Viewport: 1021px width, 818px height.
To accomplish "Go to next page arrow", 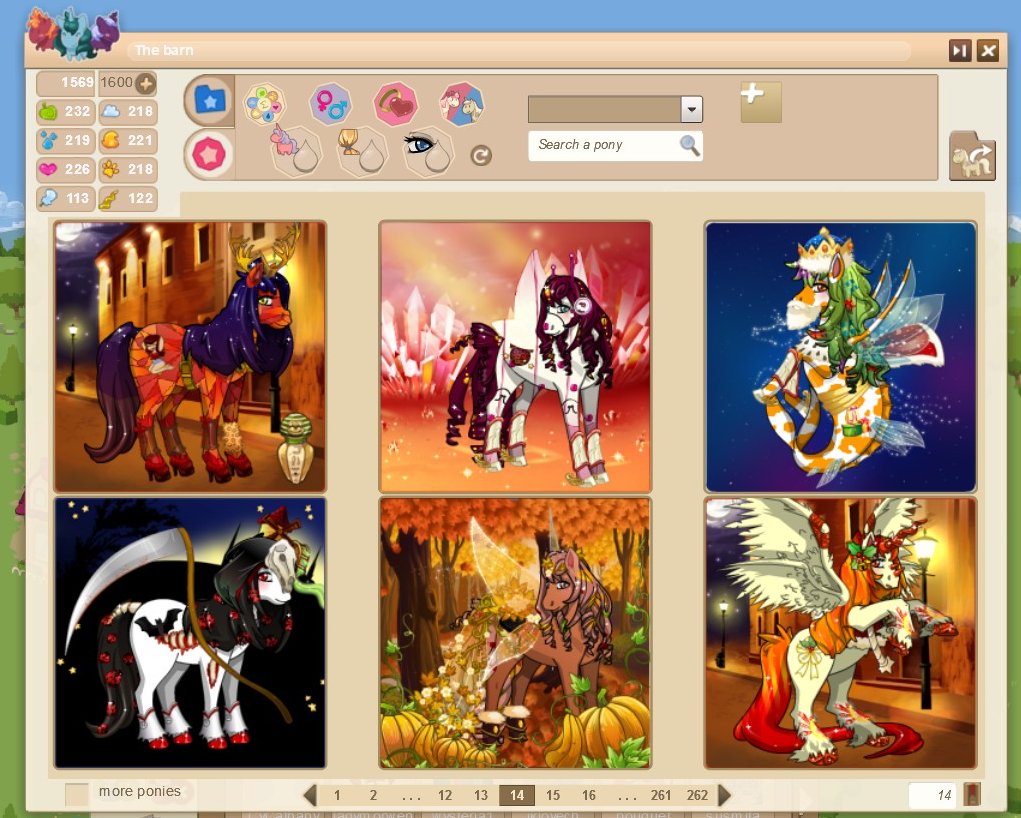I will point(724,795).
